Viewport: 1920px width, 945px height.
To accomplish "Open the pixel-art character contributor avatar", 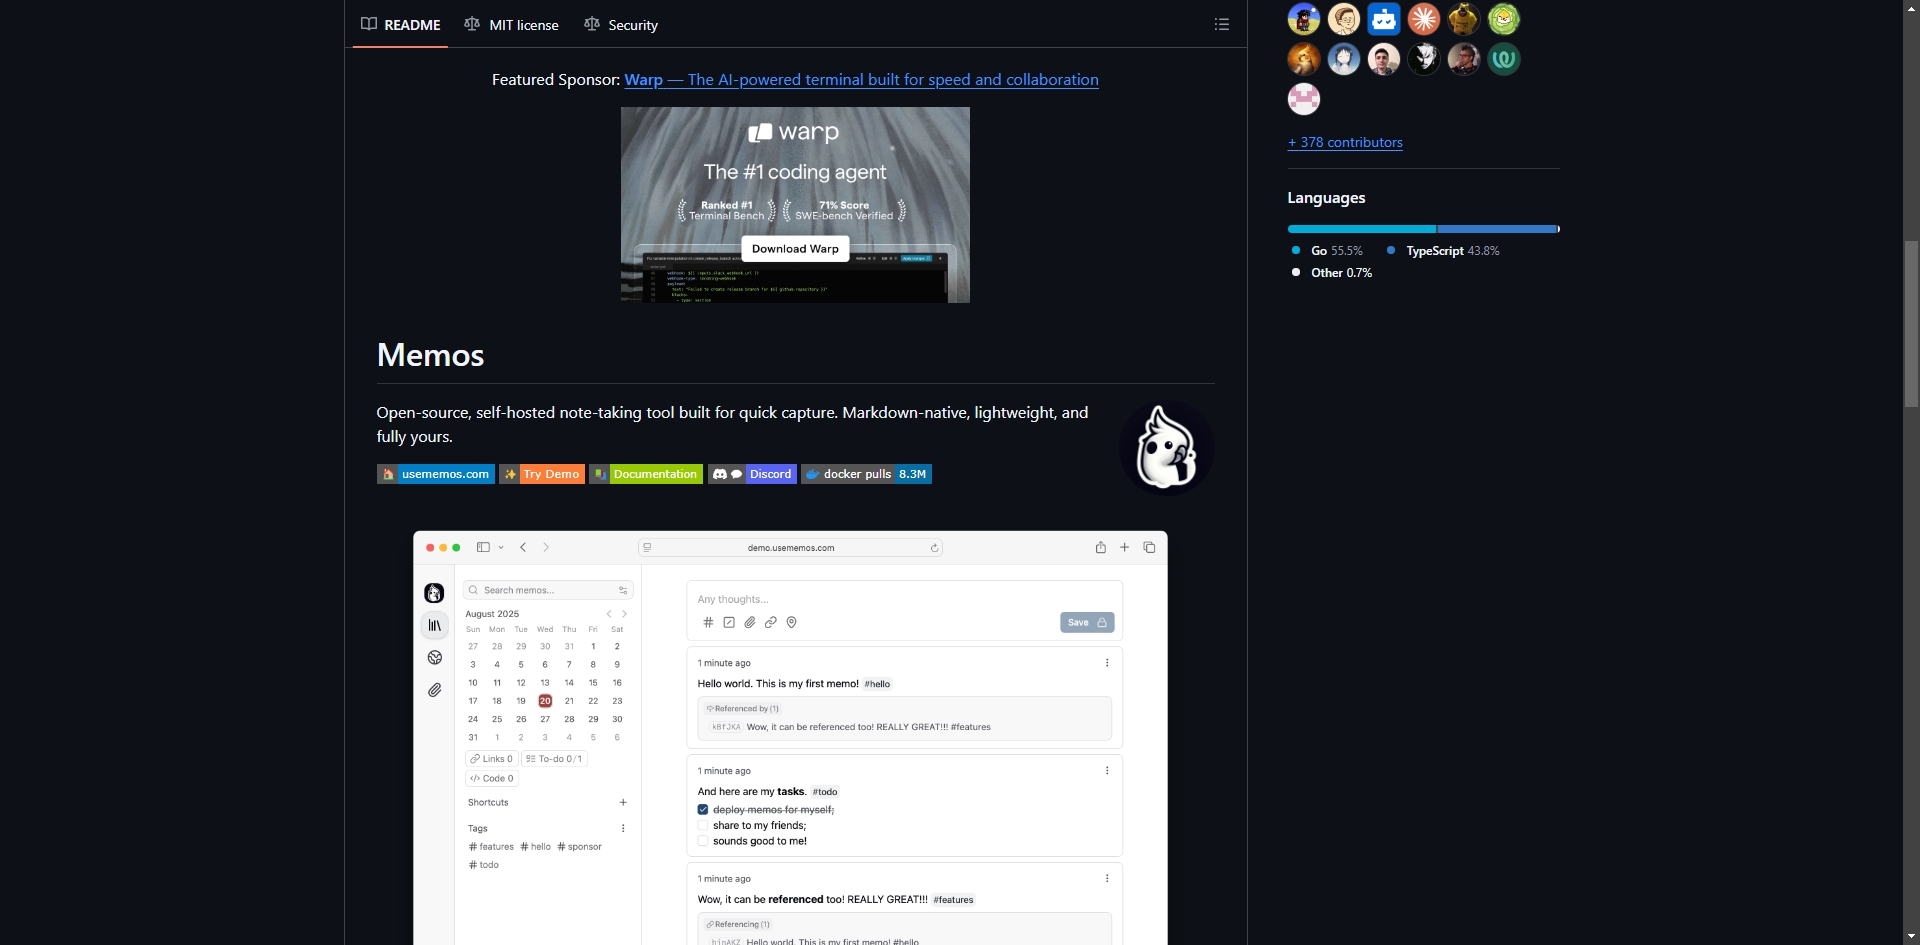I will [1304, 19].
